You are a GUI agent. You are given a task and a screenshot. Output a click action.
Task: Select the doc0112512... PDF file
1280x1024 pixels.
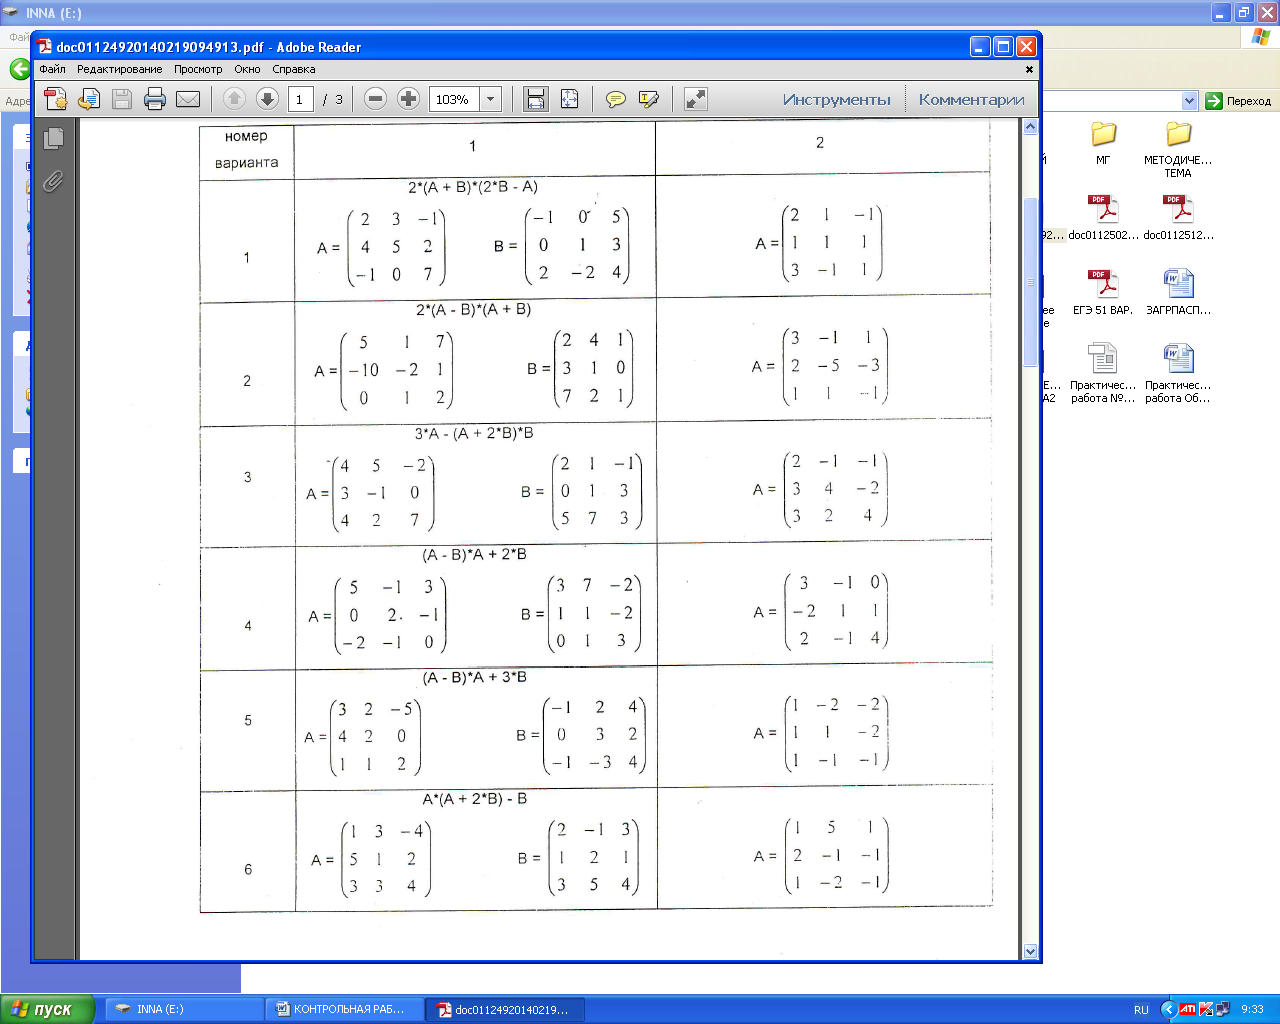tap(1178, 217)
